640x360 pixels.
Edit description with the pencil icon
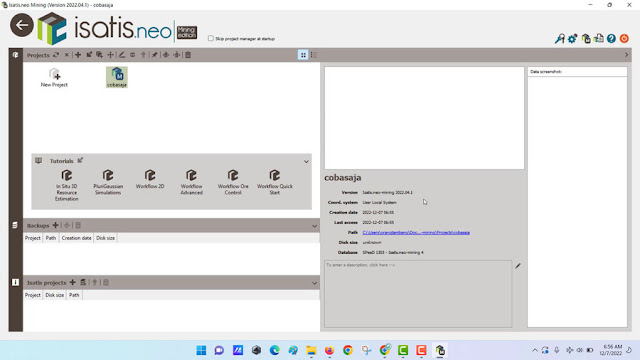click(x=518, y=266)
